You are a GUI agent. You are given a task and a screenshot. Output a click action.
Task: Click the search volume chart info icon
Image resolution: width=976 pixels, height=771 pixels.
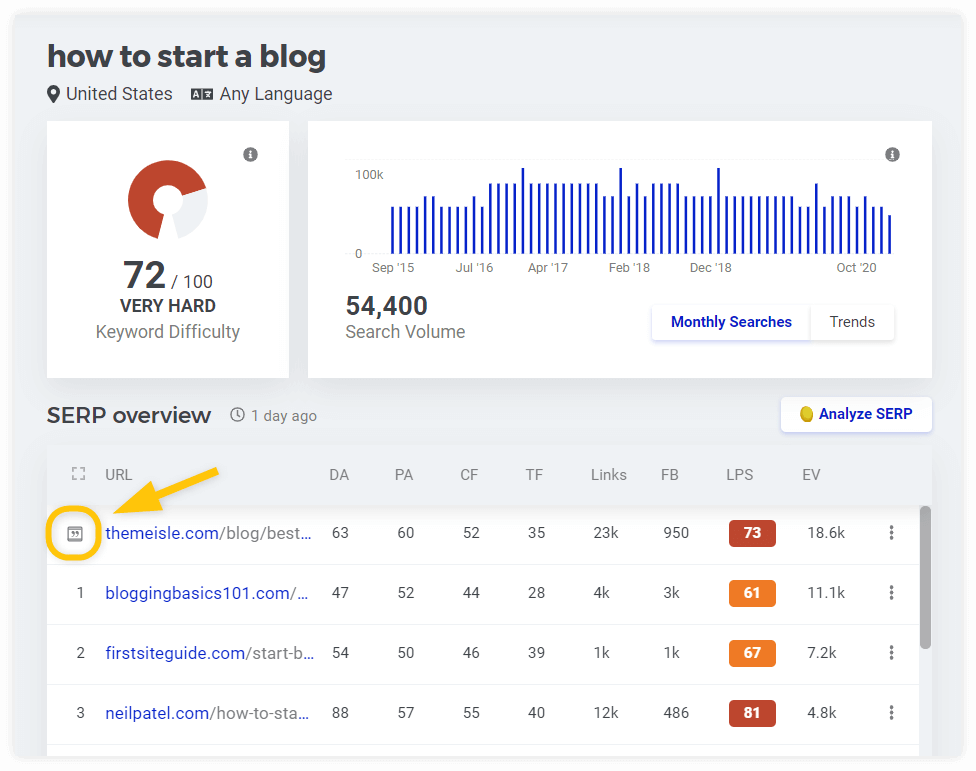[x=892, y=154]
